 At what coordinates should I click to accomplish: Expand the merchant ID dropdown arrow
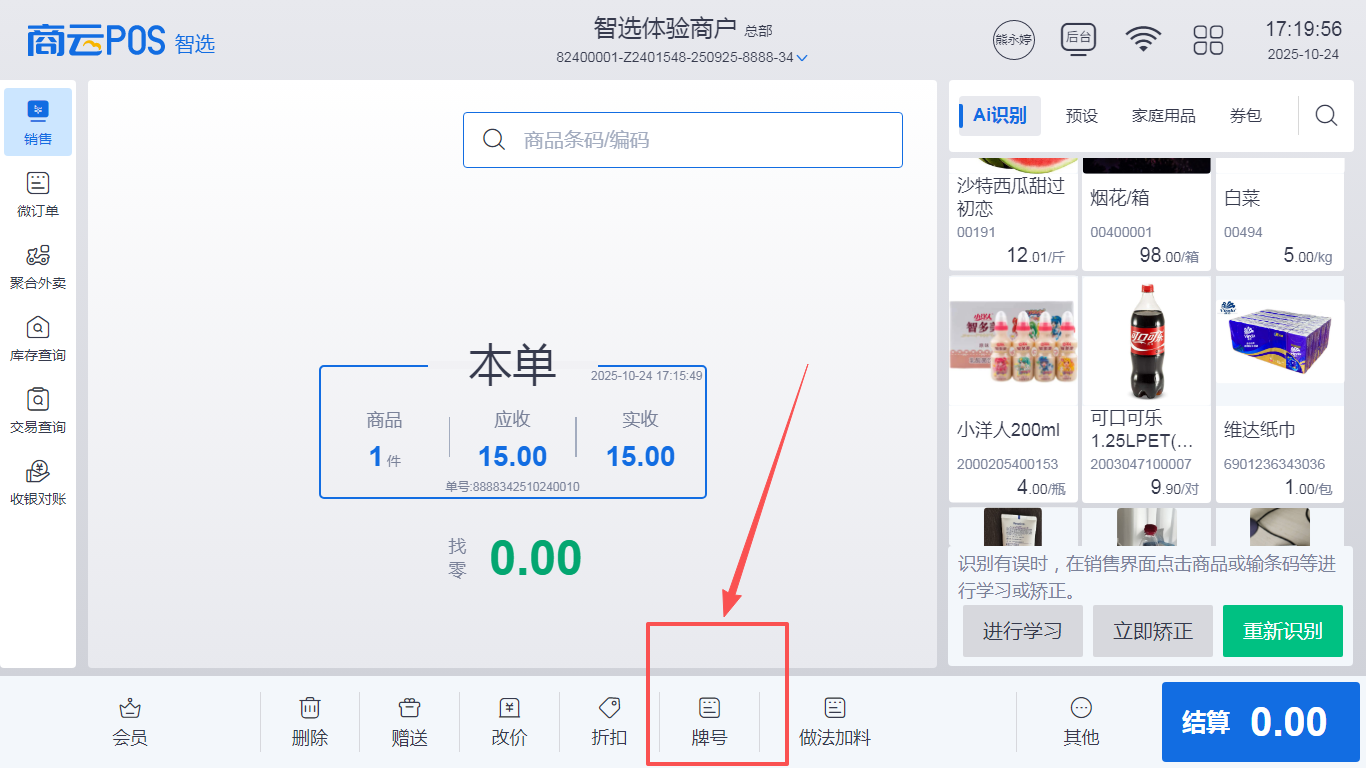click(x=802, y=58)
